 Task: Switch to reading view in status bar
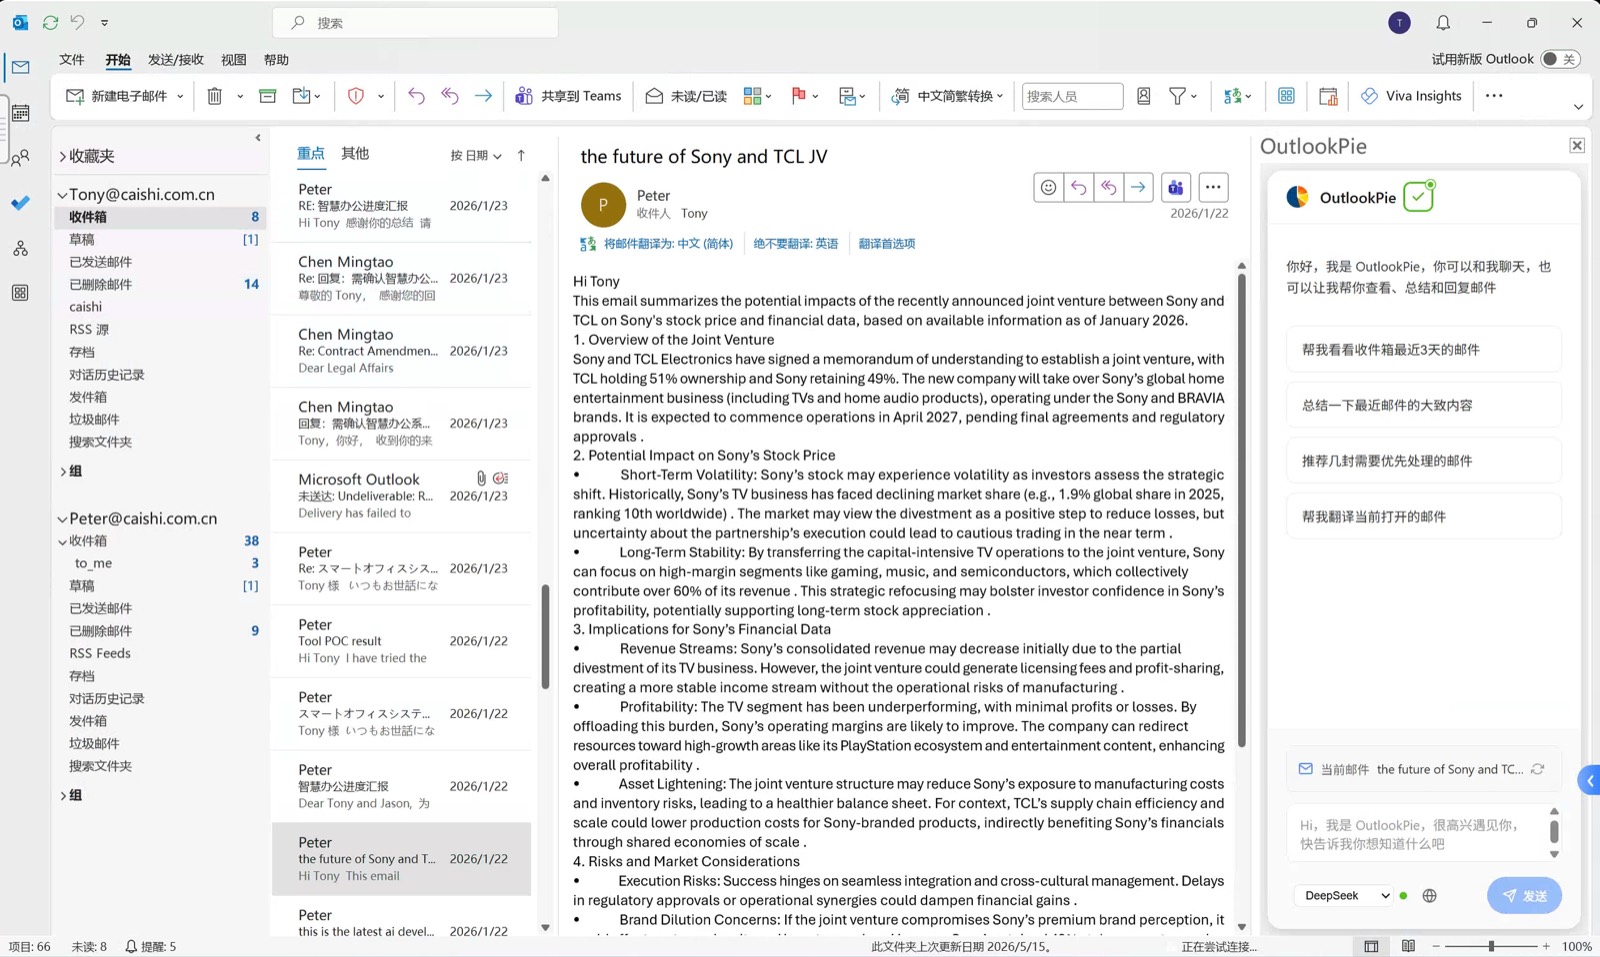coord(1408,946)
